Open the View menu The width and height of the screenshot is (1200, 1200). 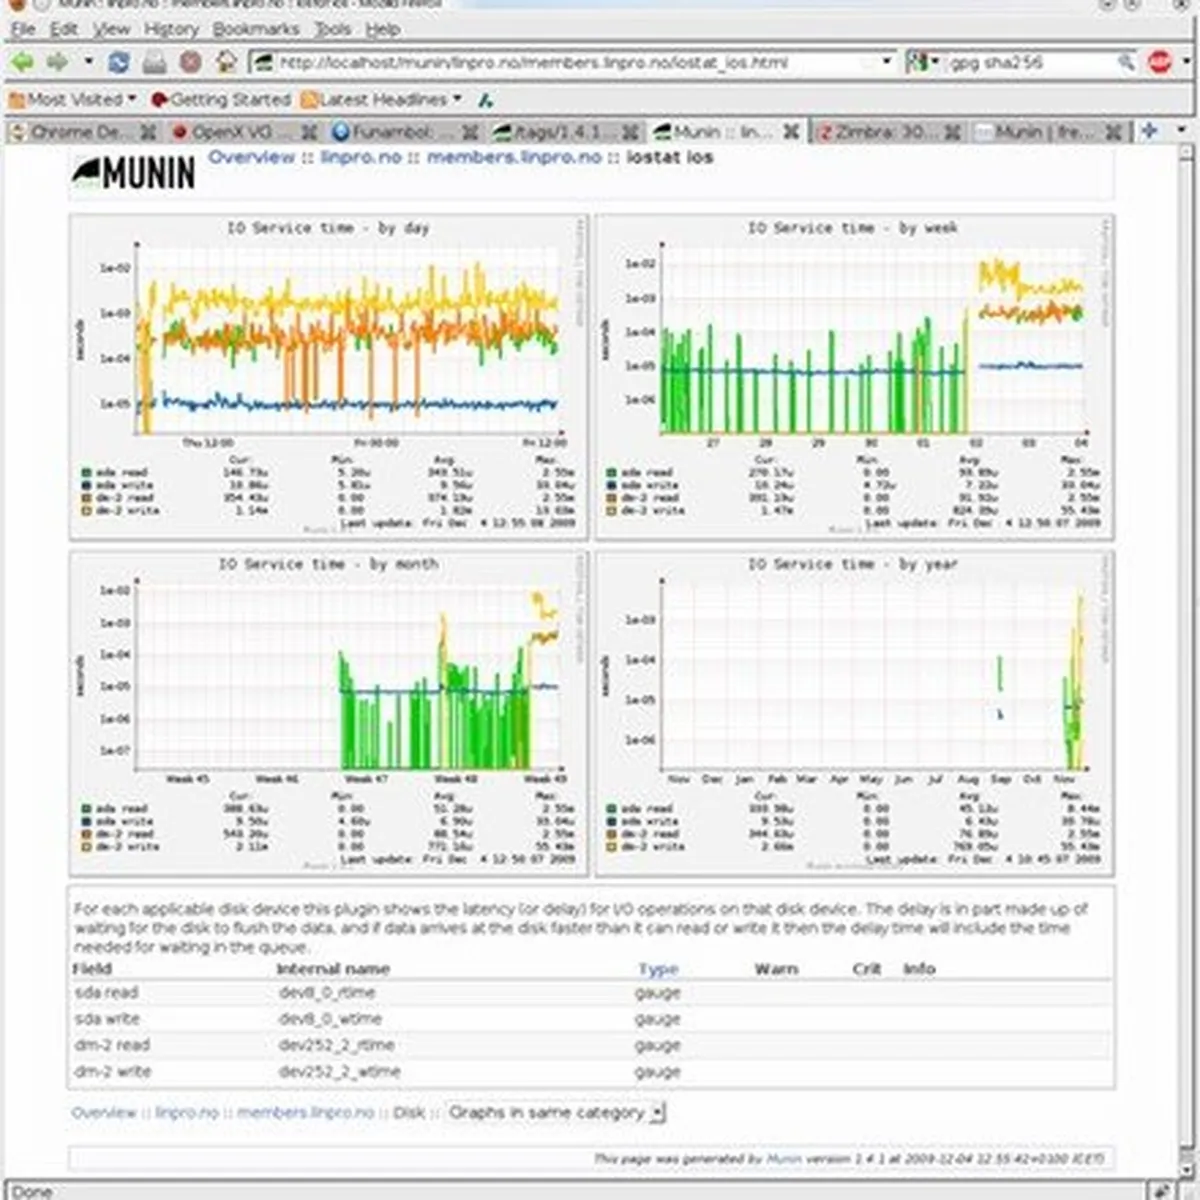click(x=112, y=29)
